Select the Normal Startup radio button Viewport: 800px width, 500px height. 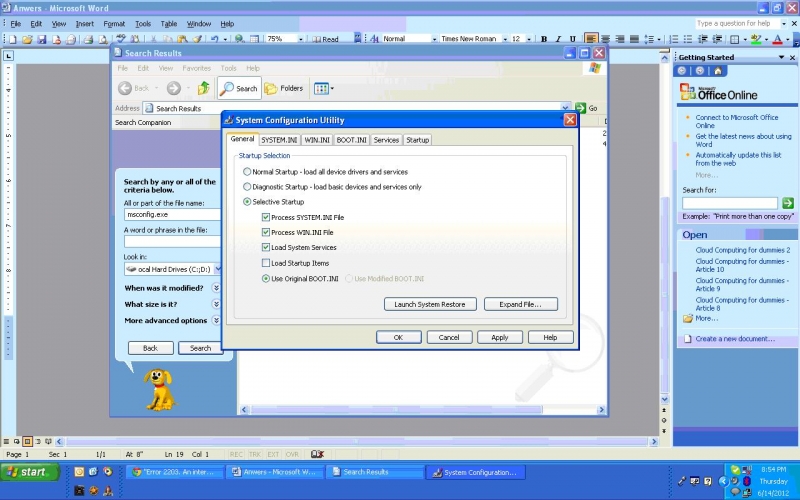(248, 172)
